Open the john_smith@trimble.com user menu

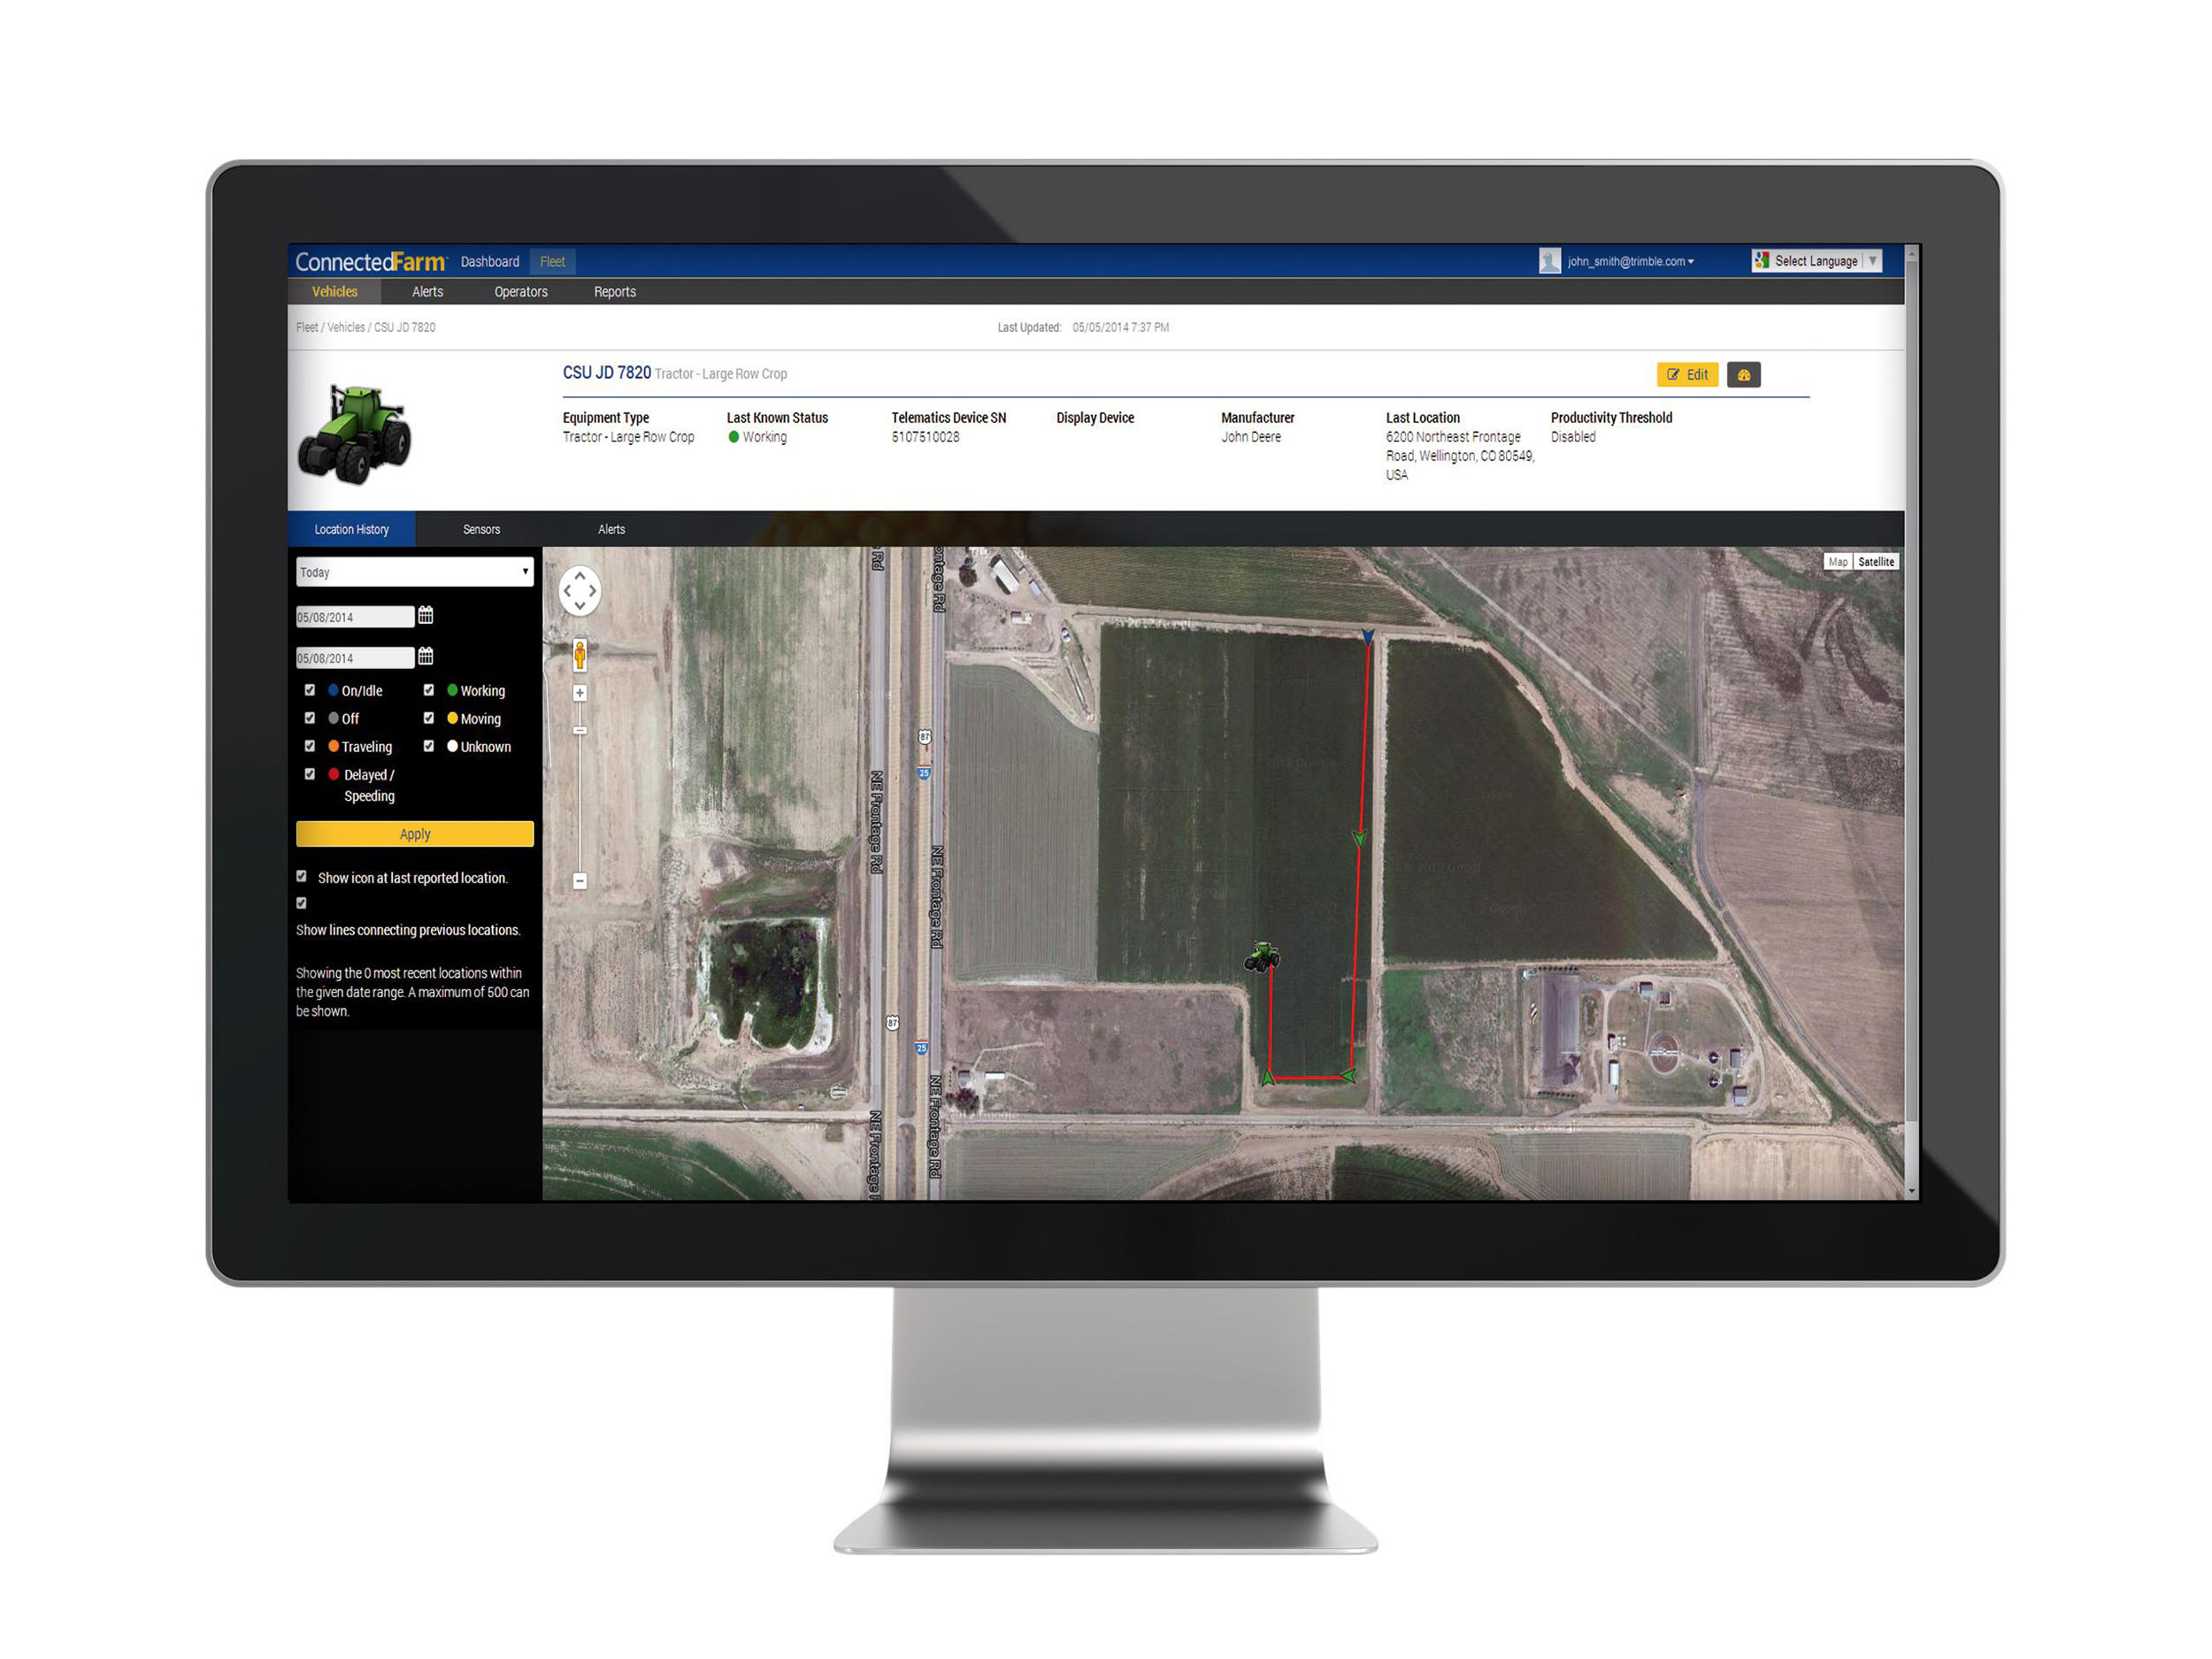(1629, 262)
